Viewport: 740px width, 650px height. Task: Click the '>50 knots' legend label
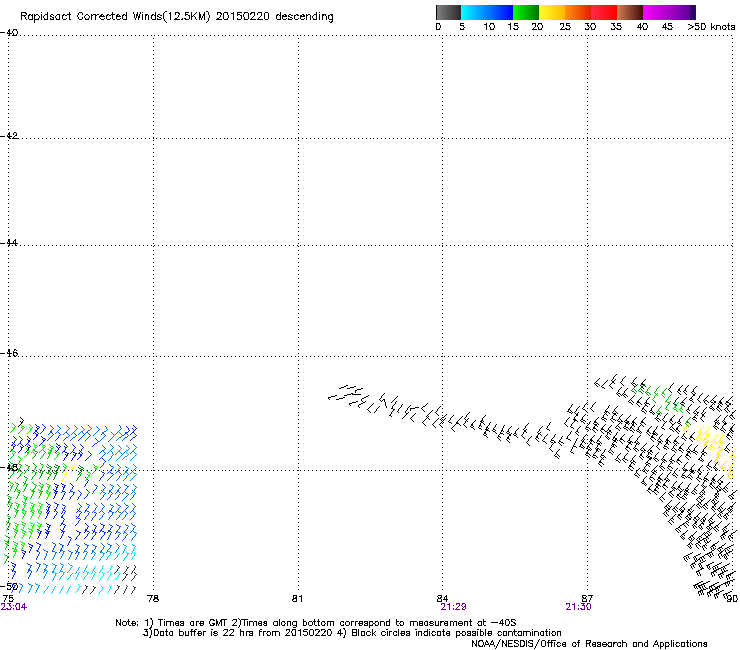point(711,27)
